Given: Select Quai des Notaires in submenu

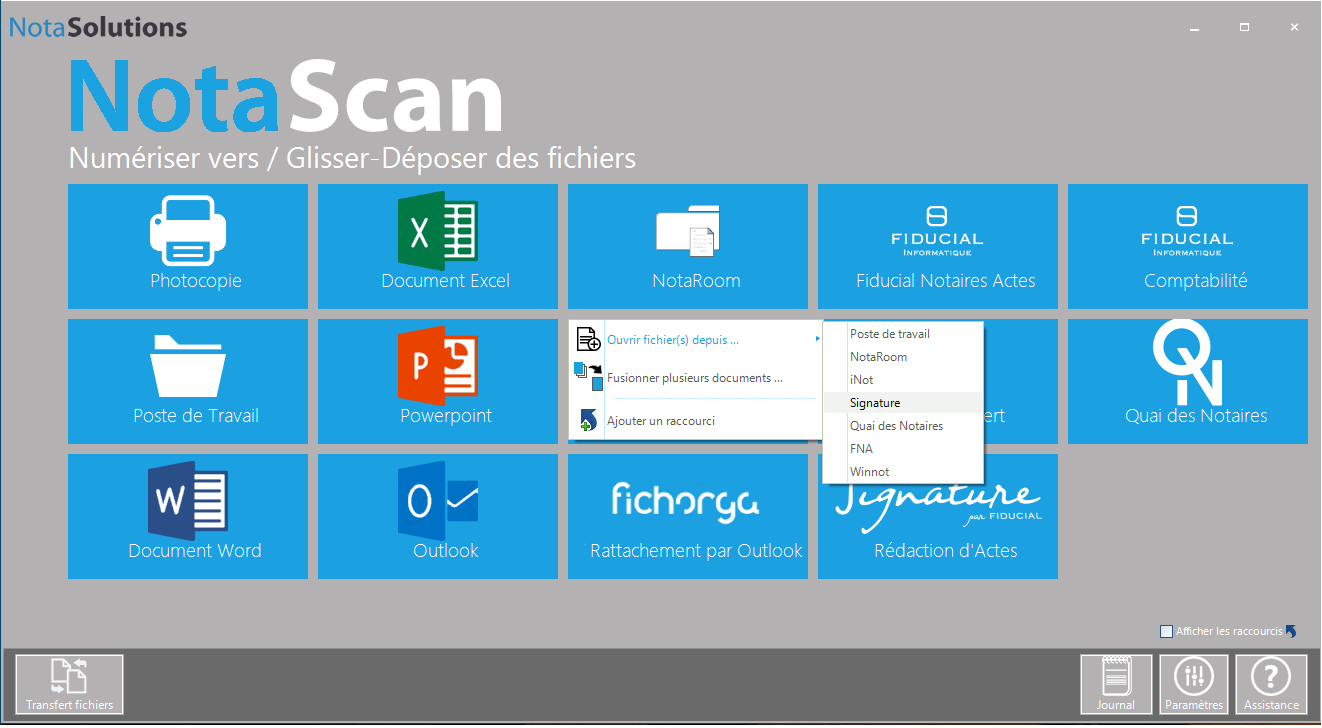Looking at the screenshot, I should click(x=903, y=426).
